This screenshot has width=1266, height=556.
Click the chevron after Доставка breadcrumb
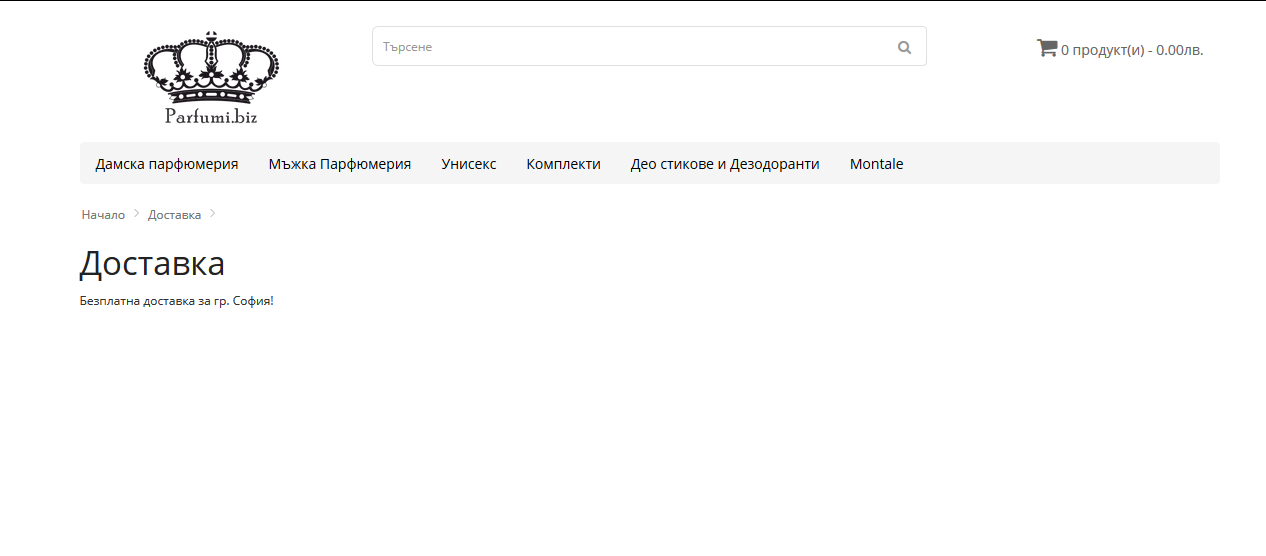(212, 214)
